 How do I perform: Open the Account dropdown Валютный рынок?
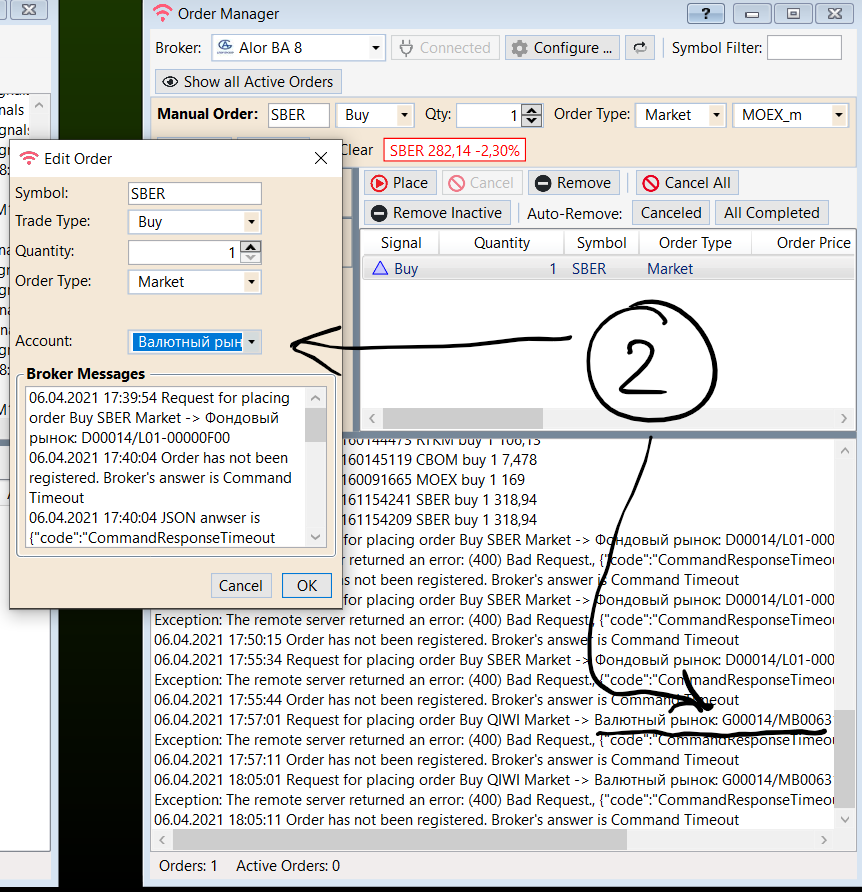tap(195, 342)
